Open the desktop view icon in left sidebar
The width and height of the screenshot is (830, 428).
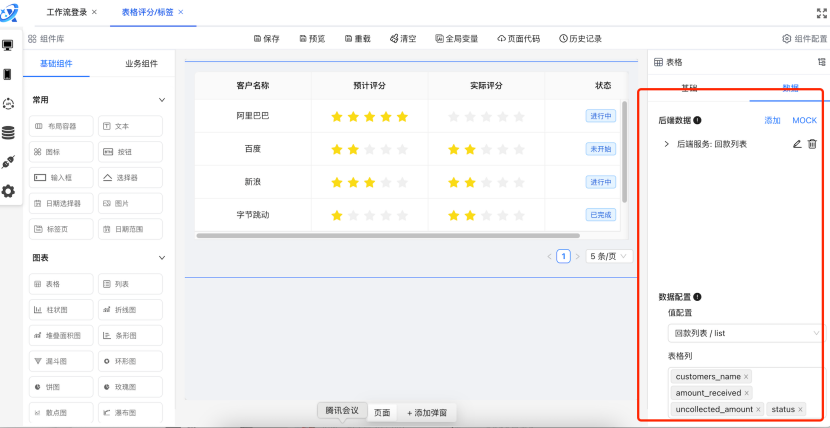pyautogui.click(x=8, y=45)
